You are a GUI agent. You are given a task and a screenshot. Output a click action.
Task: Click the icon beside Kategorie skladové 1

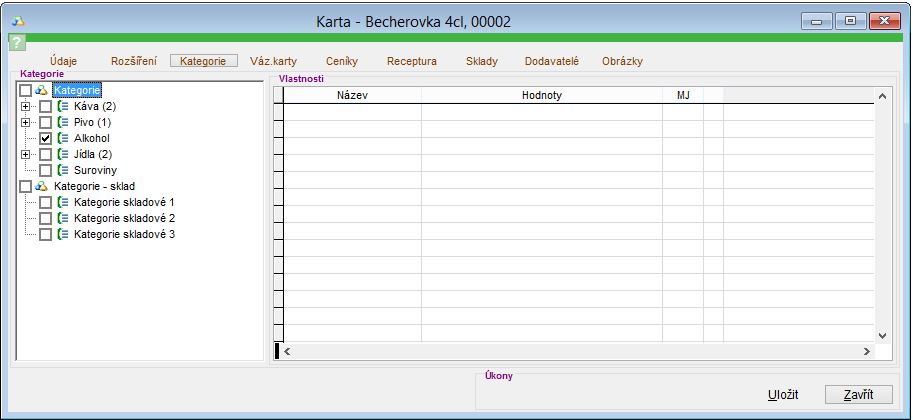63,202
